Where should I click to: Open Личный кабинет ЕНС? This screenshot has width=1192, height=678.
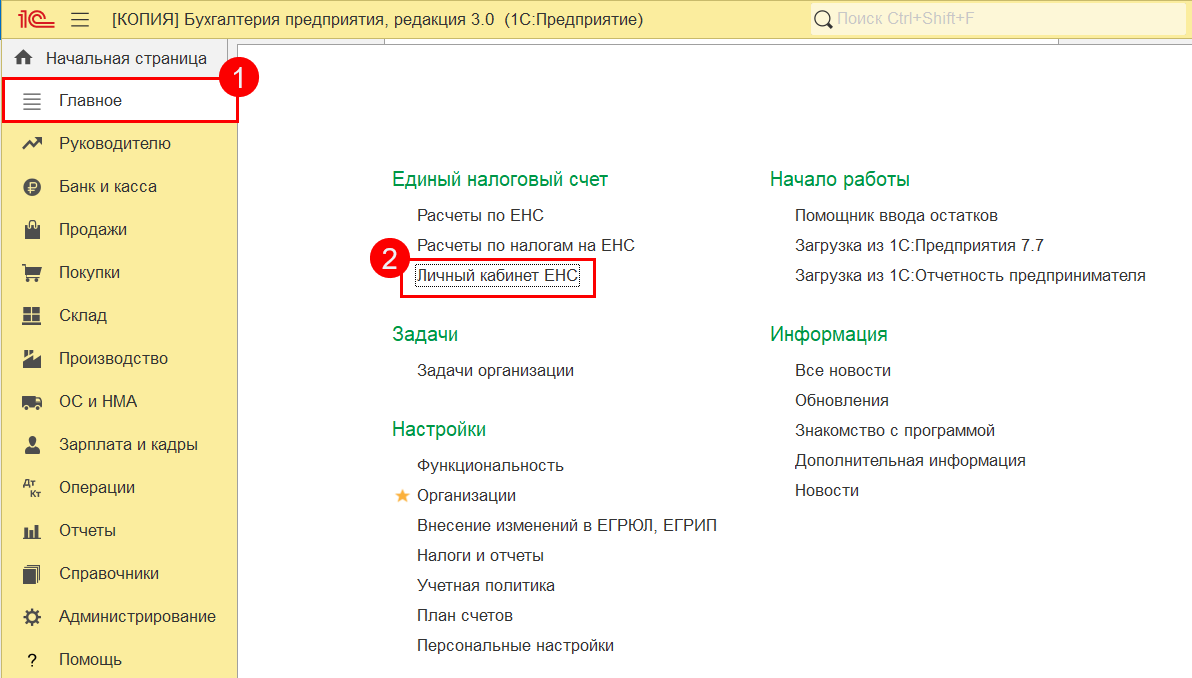(x=498, y=275)
